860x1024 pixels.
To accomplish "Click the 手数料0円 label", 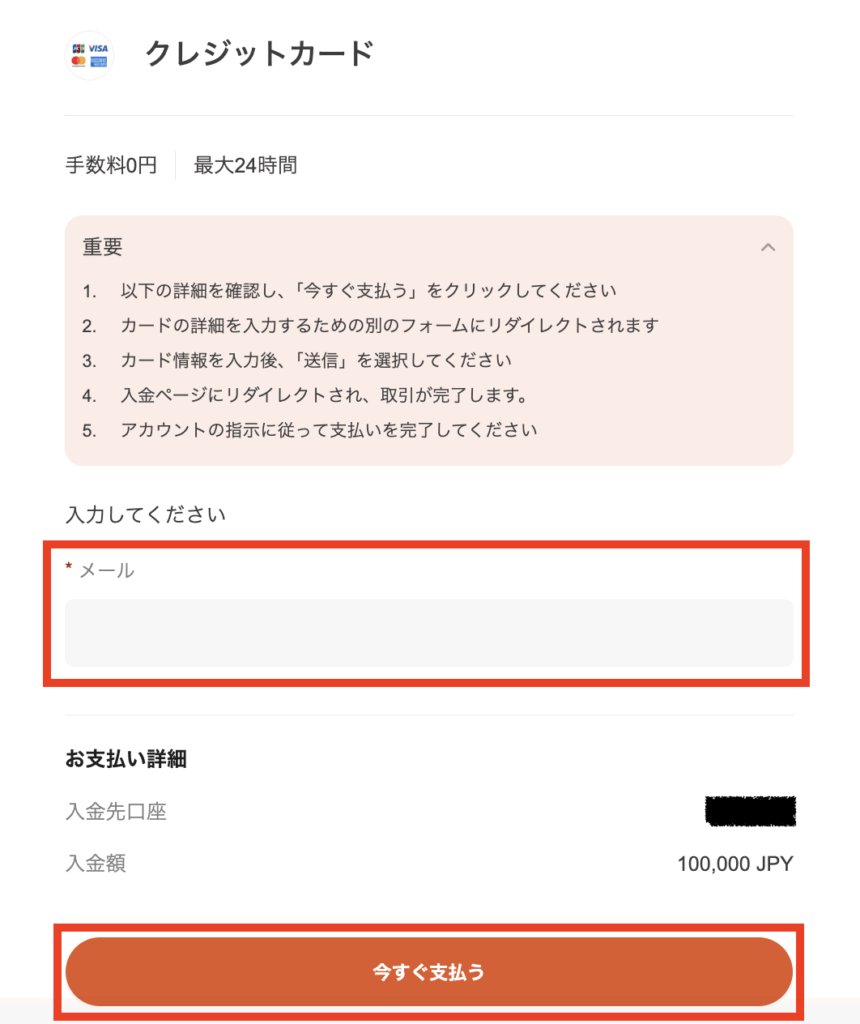I will (111, 165).
